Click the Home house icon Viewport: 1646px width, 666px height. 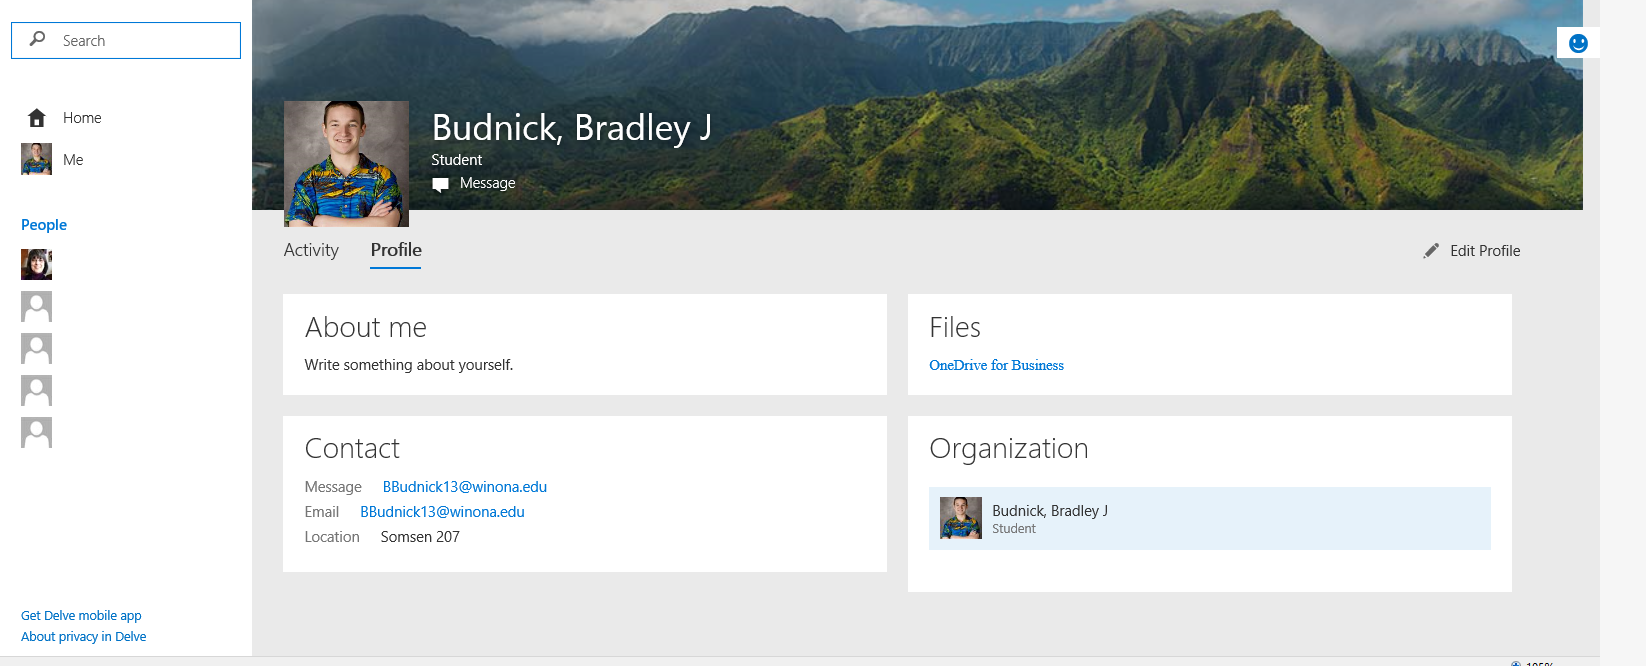[37, 118]
